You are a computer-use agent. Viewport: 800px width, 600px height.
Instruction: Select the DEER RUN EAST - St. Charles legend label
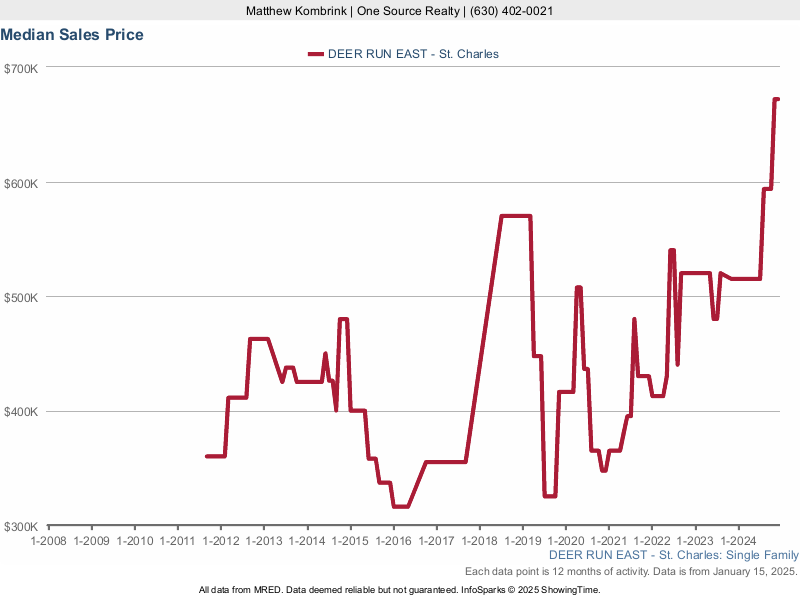point(413,54)
